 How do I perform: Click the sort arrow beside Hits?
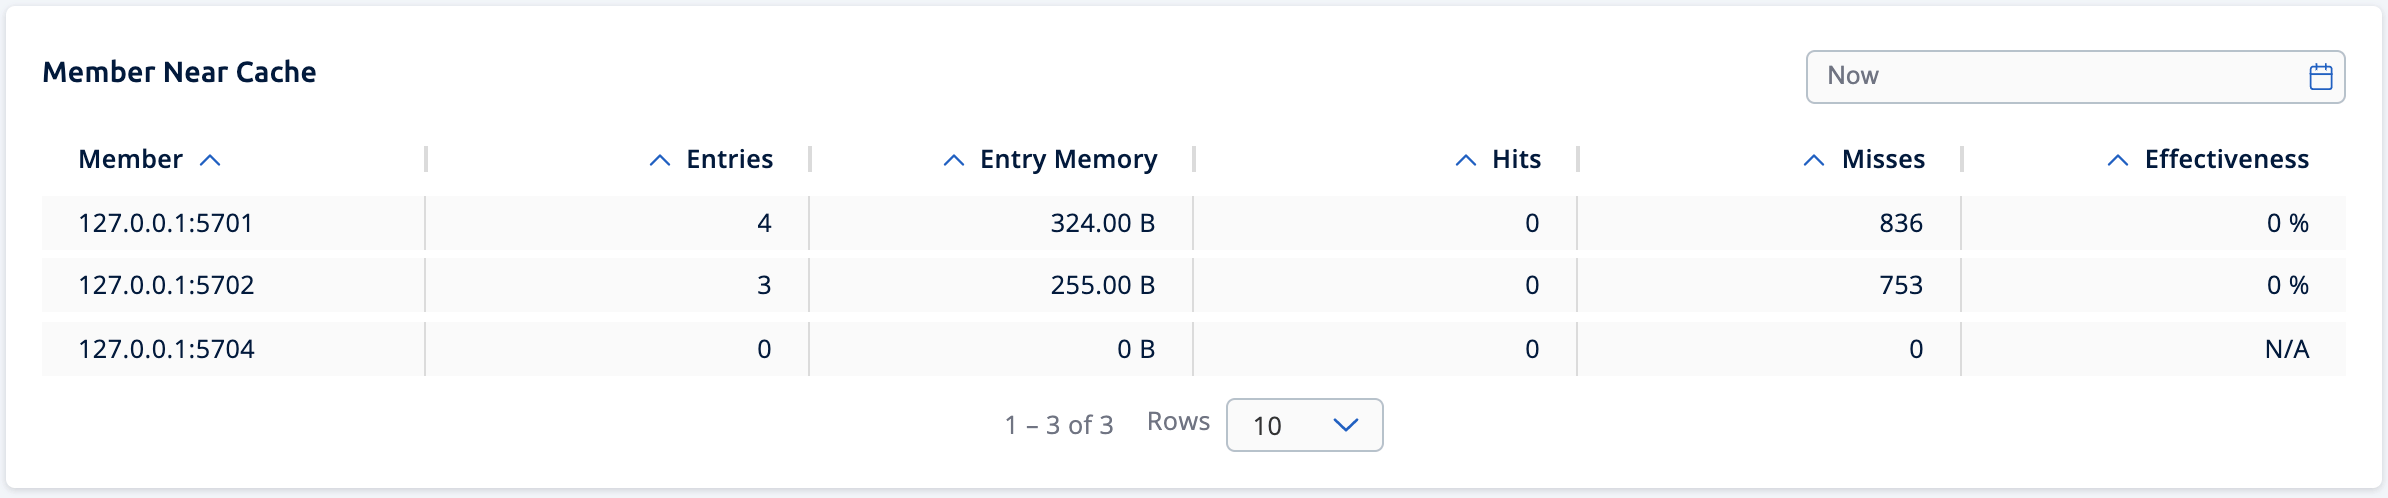tap(1466, 160)
